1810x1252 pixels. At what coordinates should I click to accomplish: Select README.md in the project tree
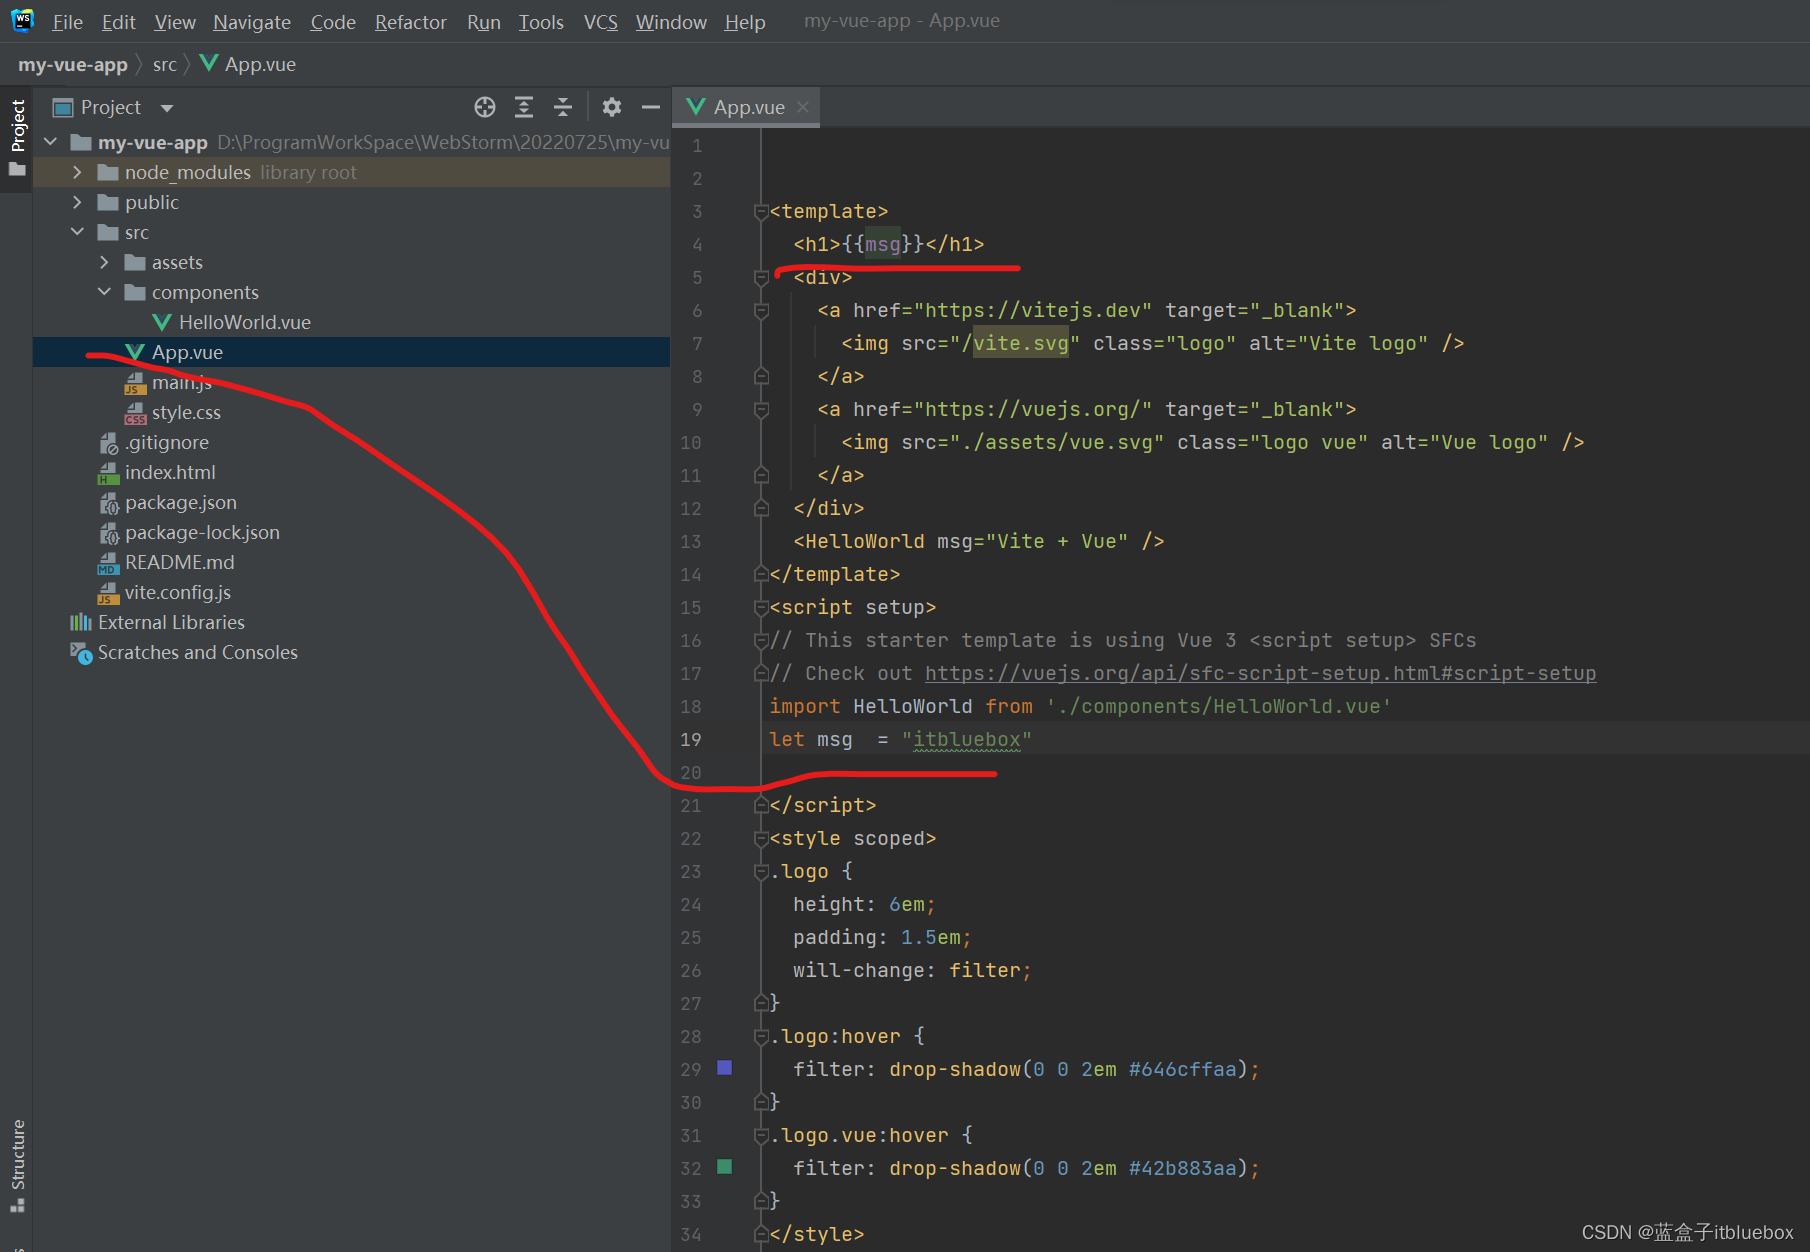pyautogui.click(x=180, y=562)
